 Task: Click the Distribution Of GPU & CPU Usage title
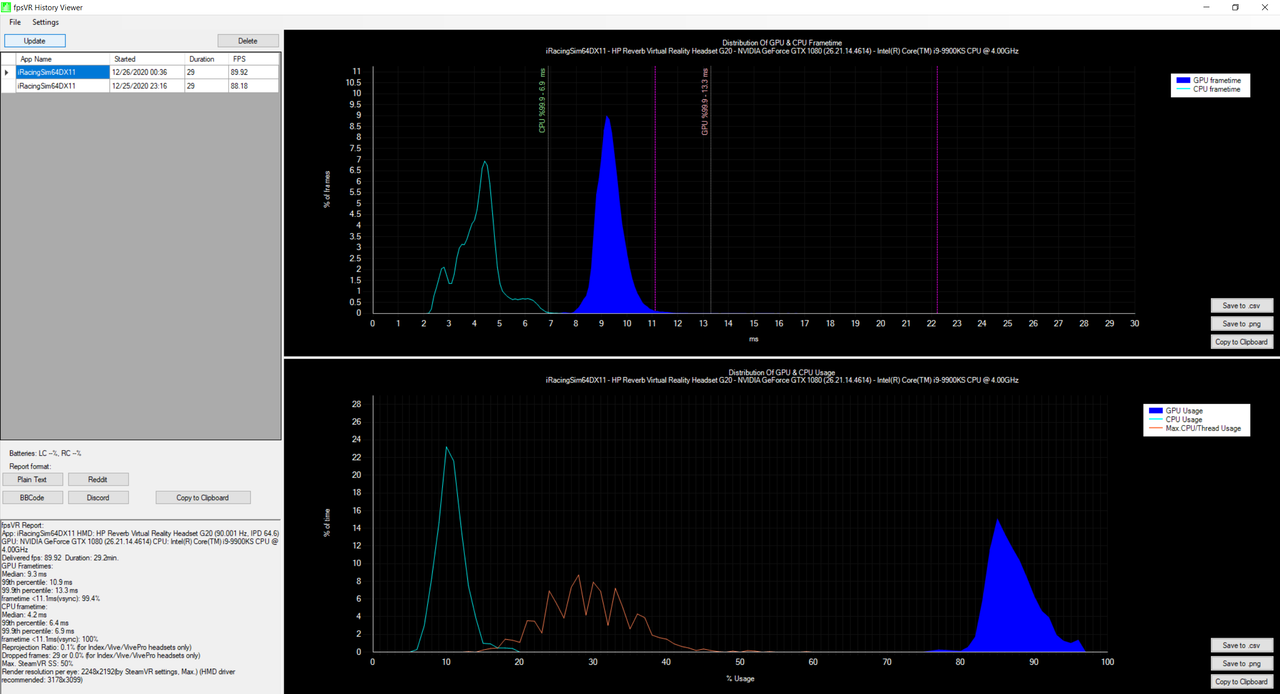782,372
